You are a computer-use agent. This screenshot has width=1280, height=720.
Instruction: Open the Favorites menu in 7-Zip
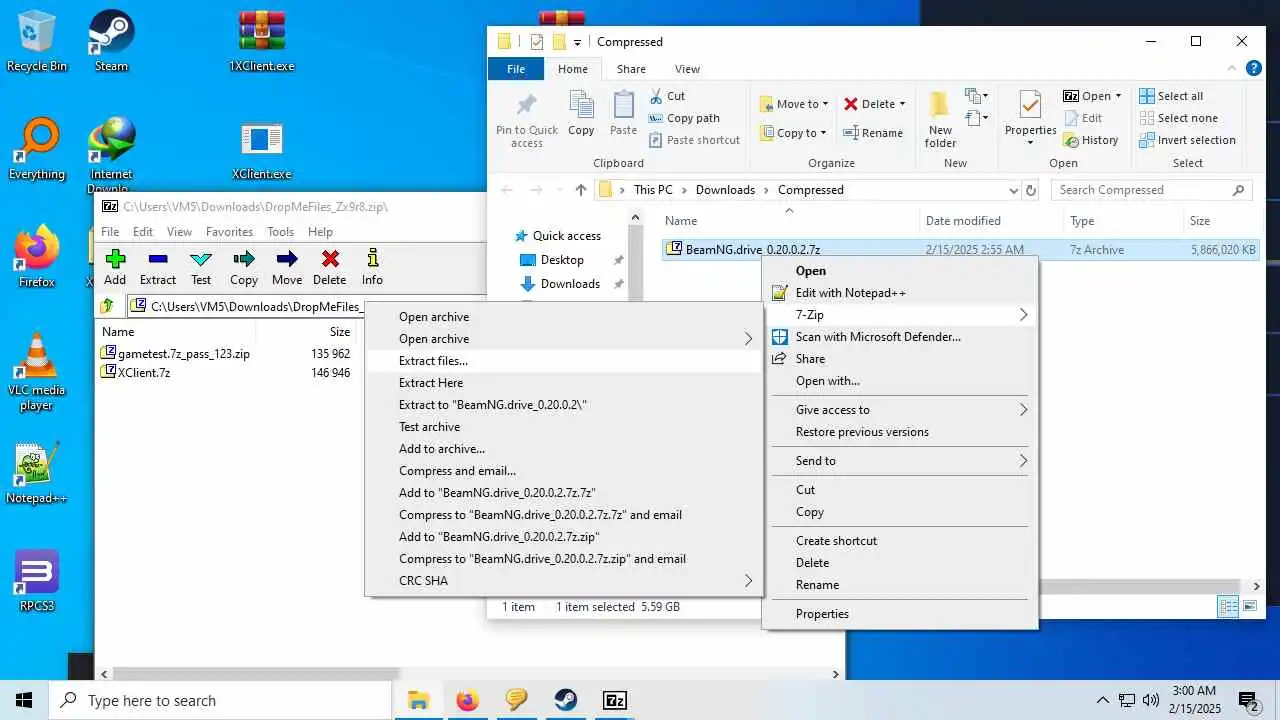(229, 232)
